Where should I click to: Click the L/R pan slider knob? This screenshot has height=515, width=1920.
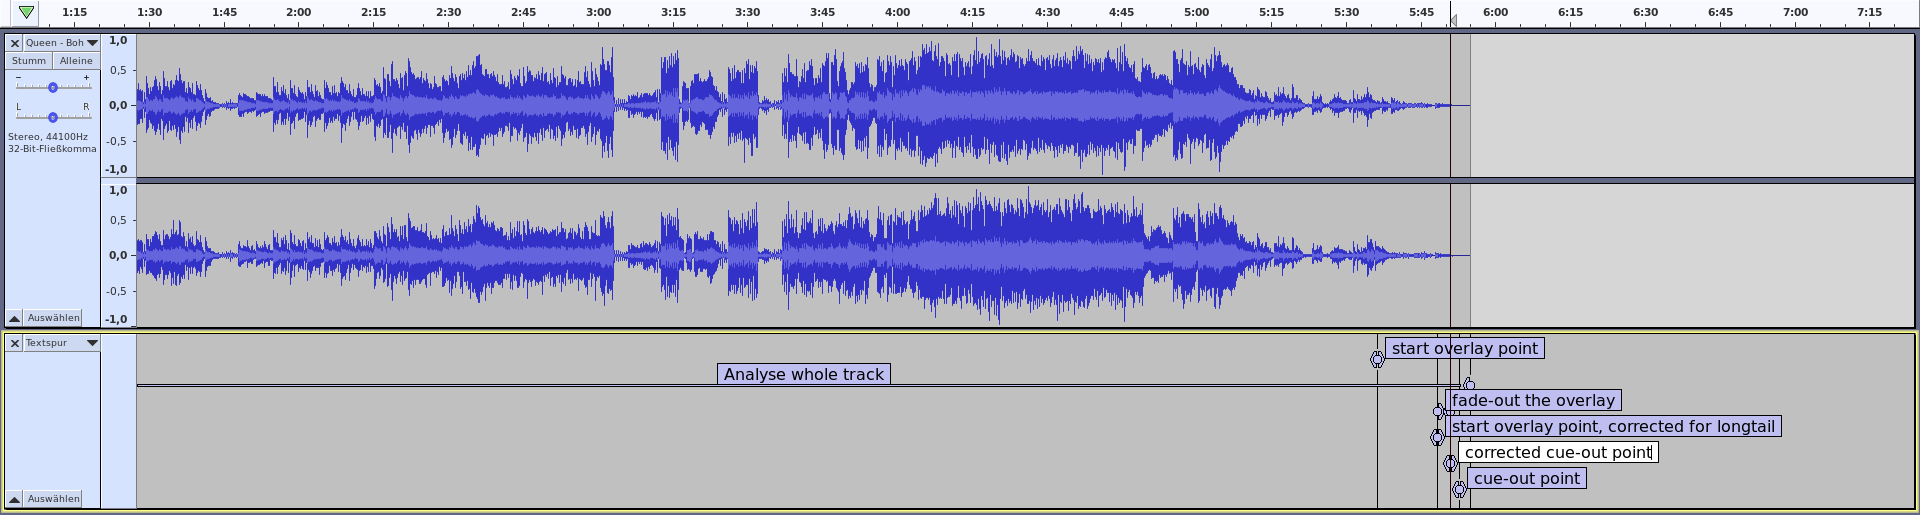click(53, 118)
